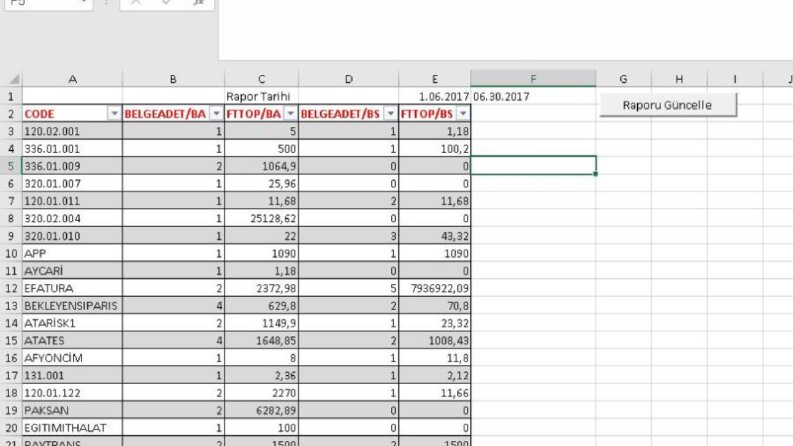Select code cell 120.02.001
This screenshot has width=793, height=446.
click(x=72, y=131)
